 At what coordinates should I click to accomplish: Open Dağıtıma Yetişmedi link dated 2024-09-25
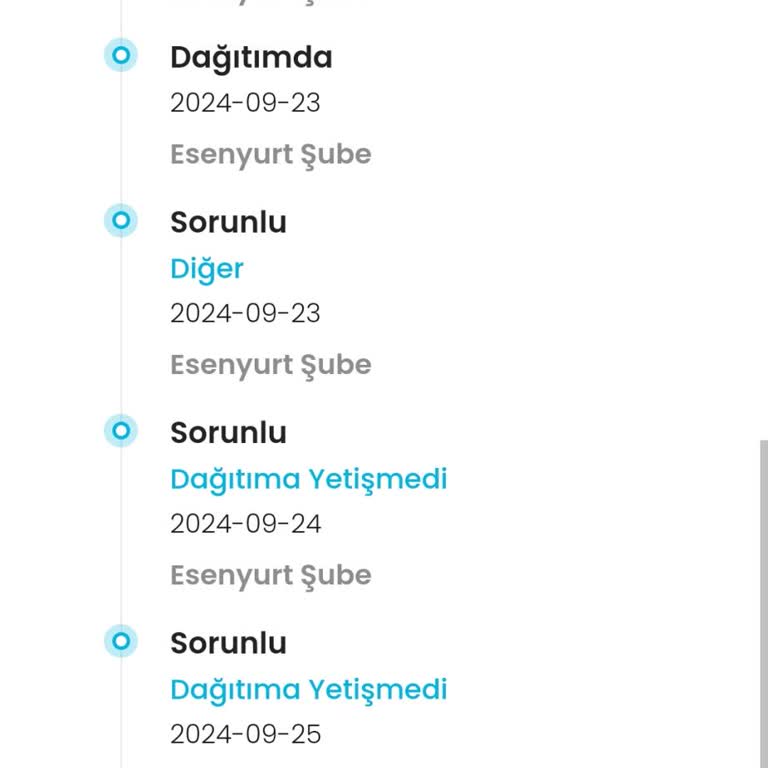click(x=309, y=690)
